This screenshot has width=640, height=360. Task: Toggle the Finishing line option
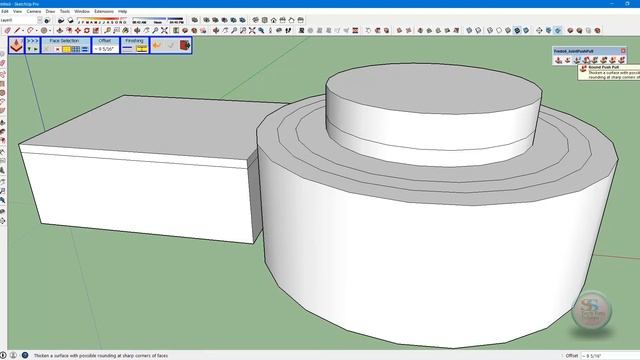point(127,49)
